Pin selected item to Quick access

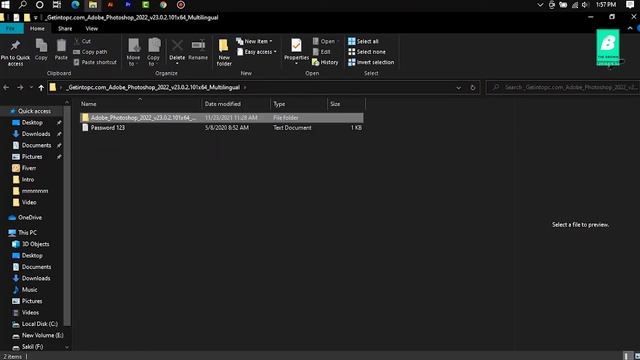(15, 52)
